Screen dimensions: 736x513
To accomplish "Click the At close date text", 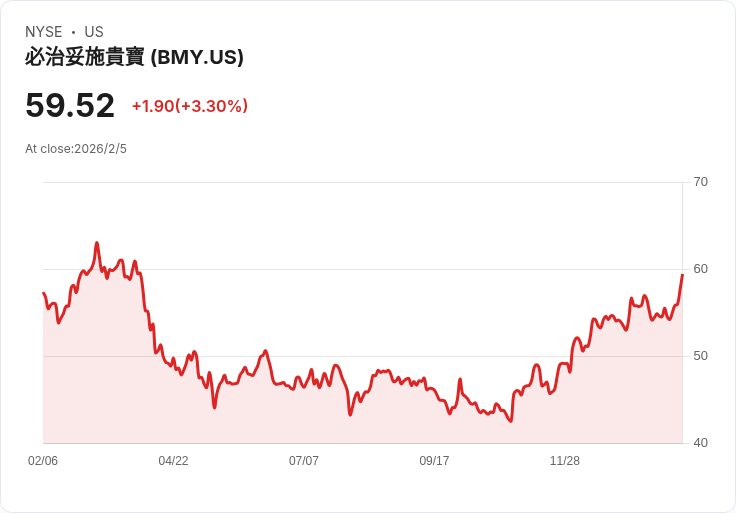I will (x=76, y=149).
